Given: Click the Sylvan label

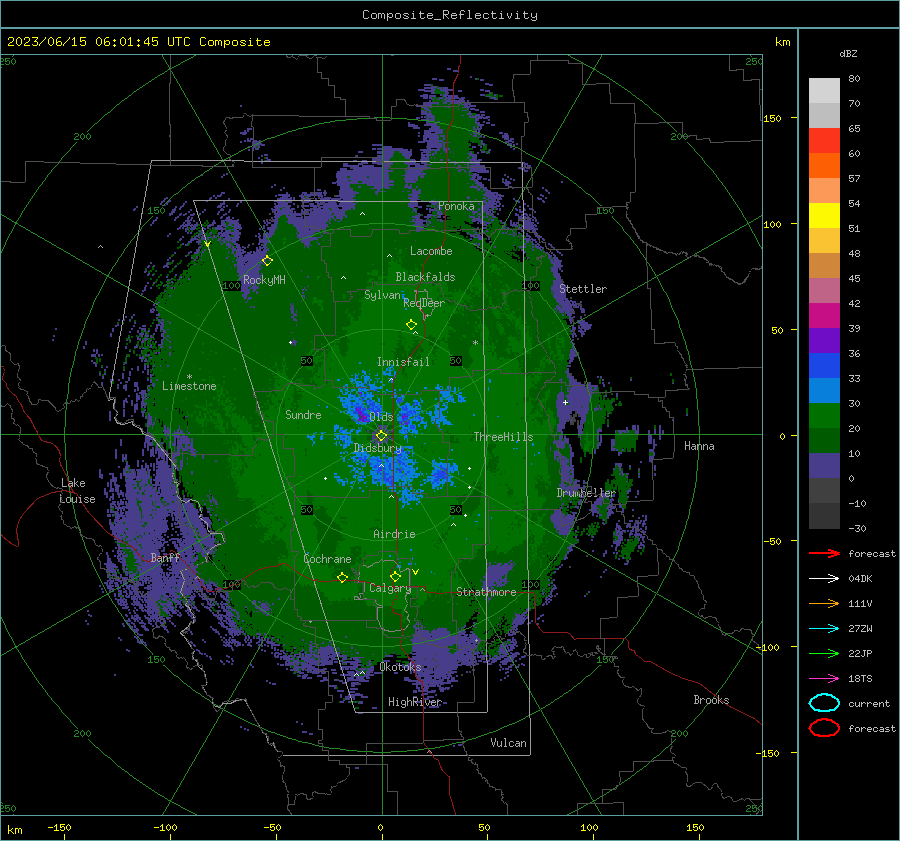Looking at the screenshot, I should tap(382, 295).
